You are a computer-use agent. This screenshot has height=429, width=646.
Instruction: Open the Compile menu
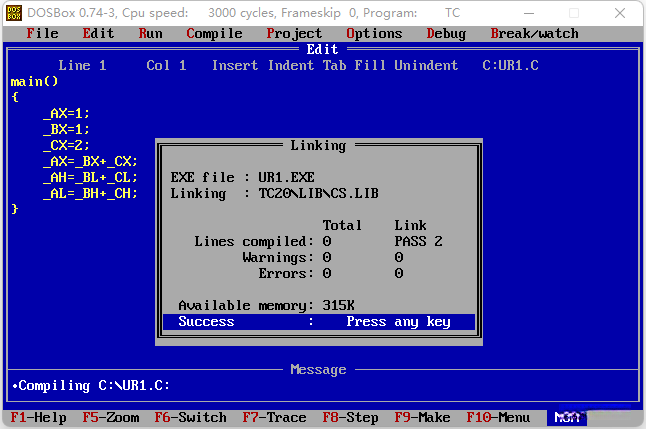(214, 33)
